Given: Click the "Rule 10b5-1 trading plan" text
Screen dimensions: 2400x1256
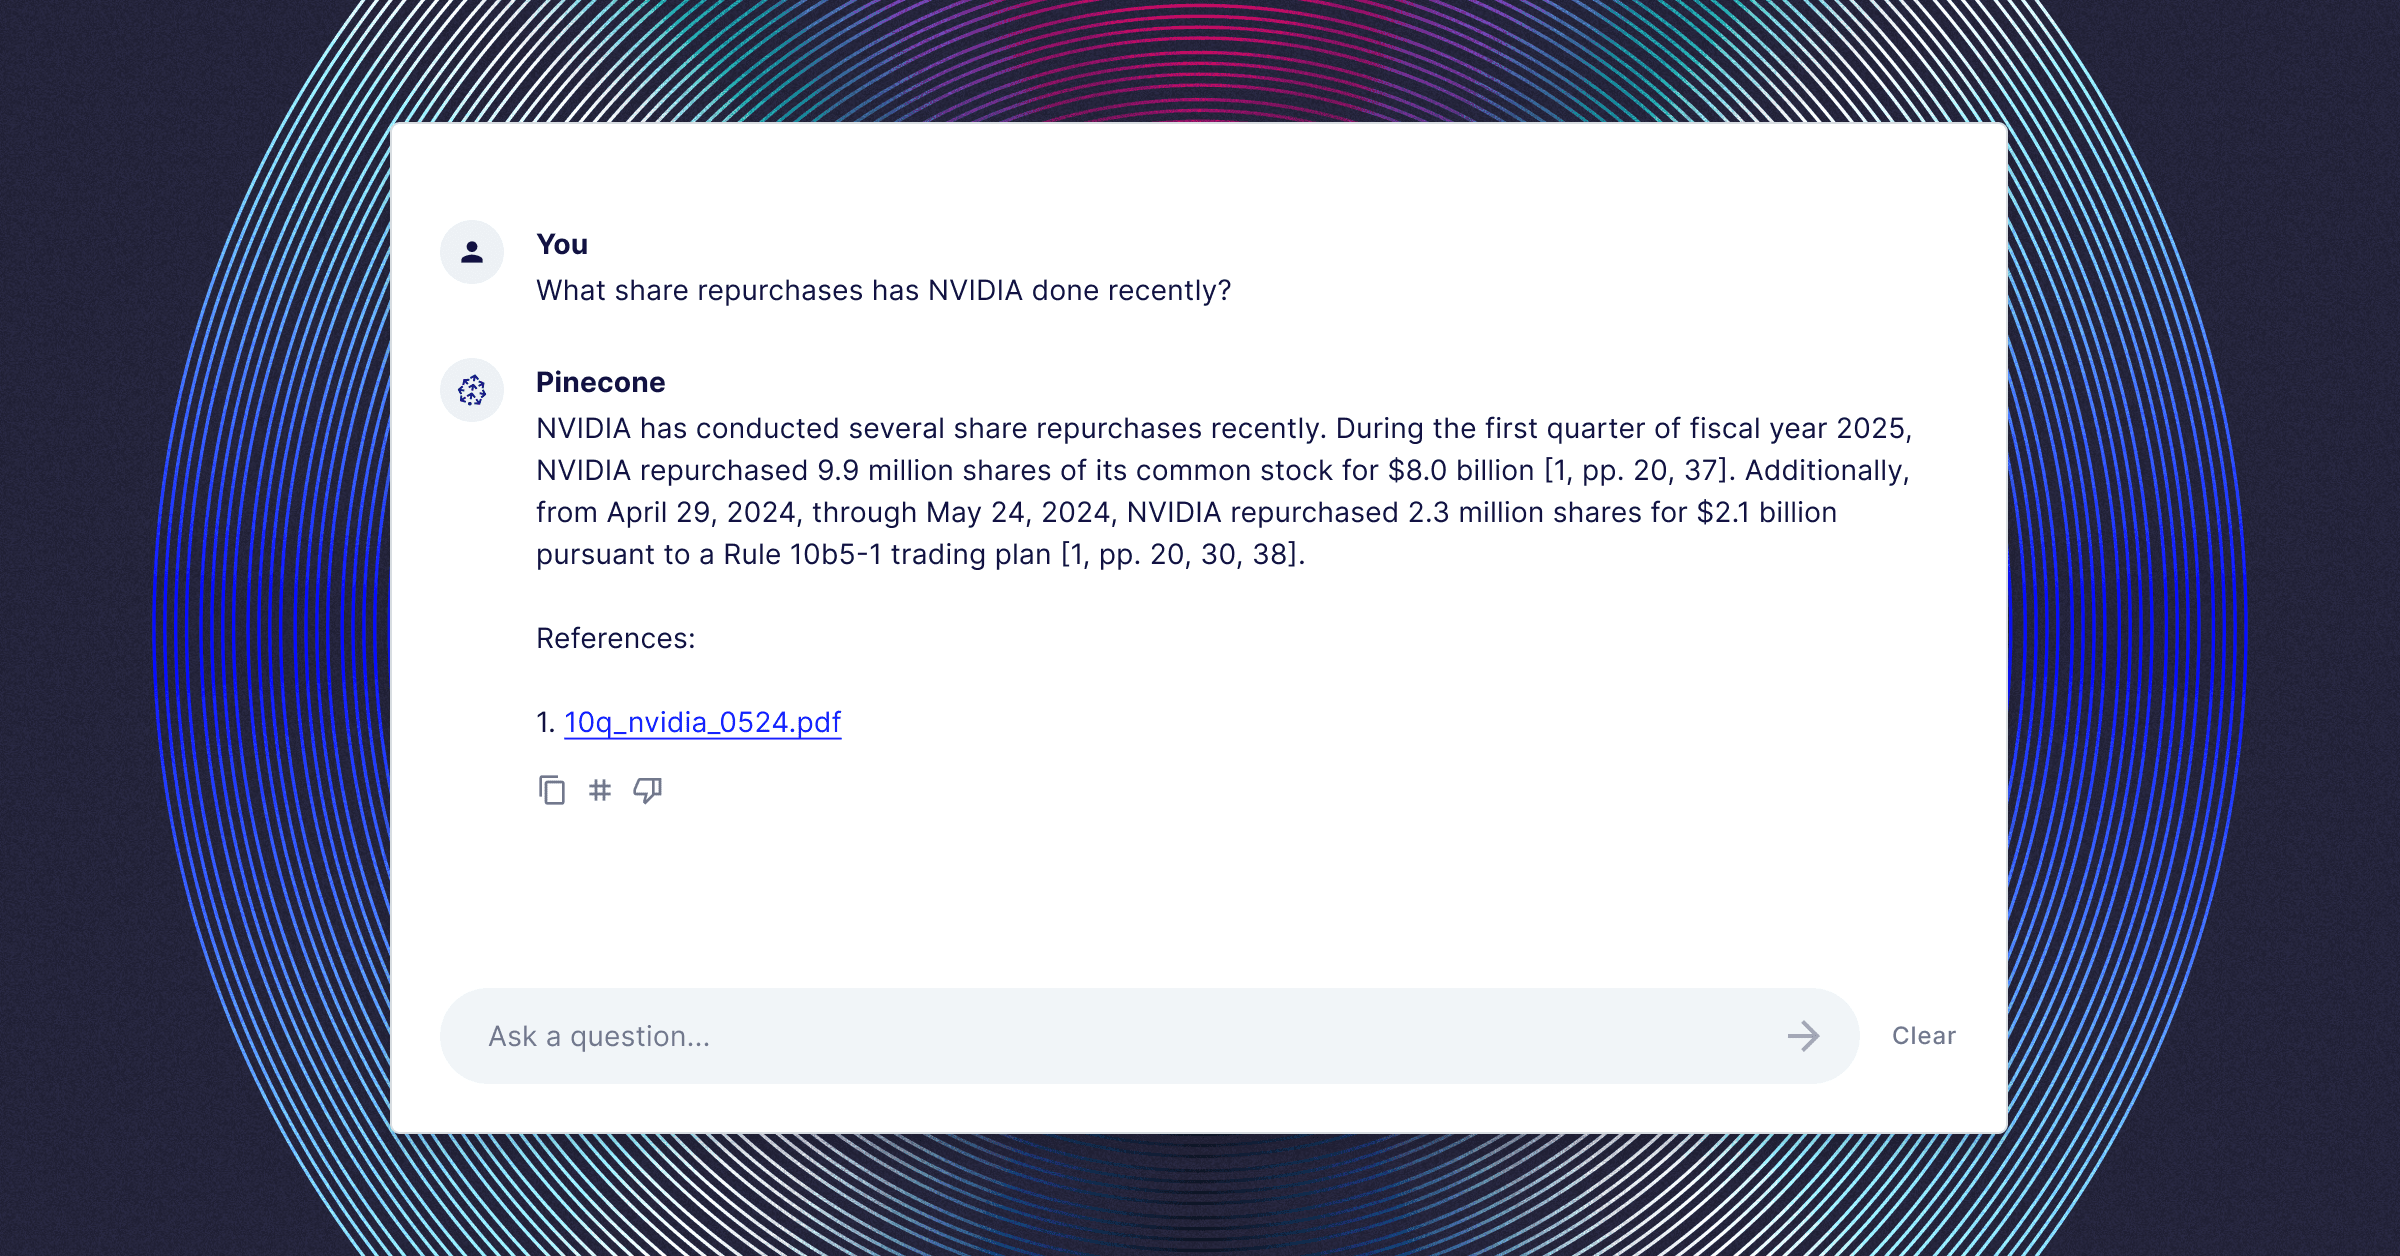Looking at the screenshot, I should [887, 555].
